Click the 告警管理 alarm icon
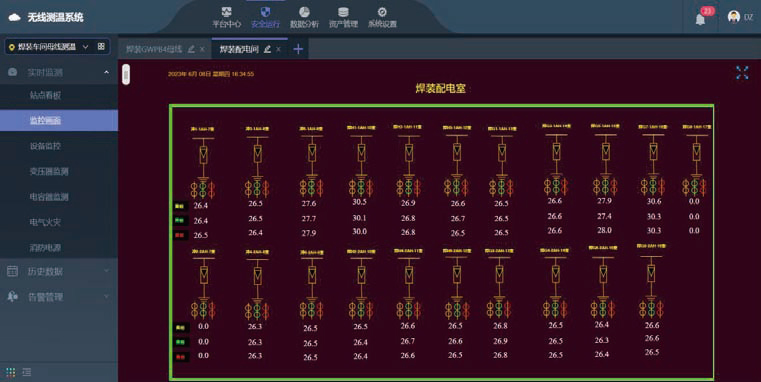761x382 pixels. click(x=13, y=297)
